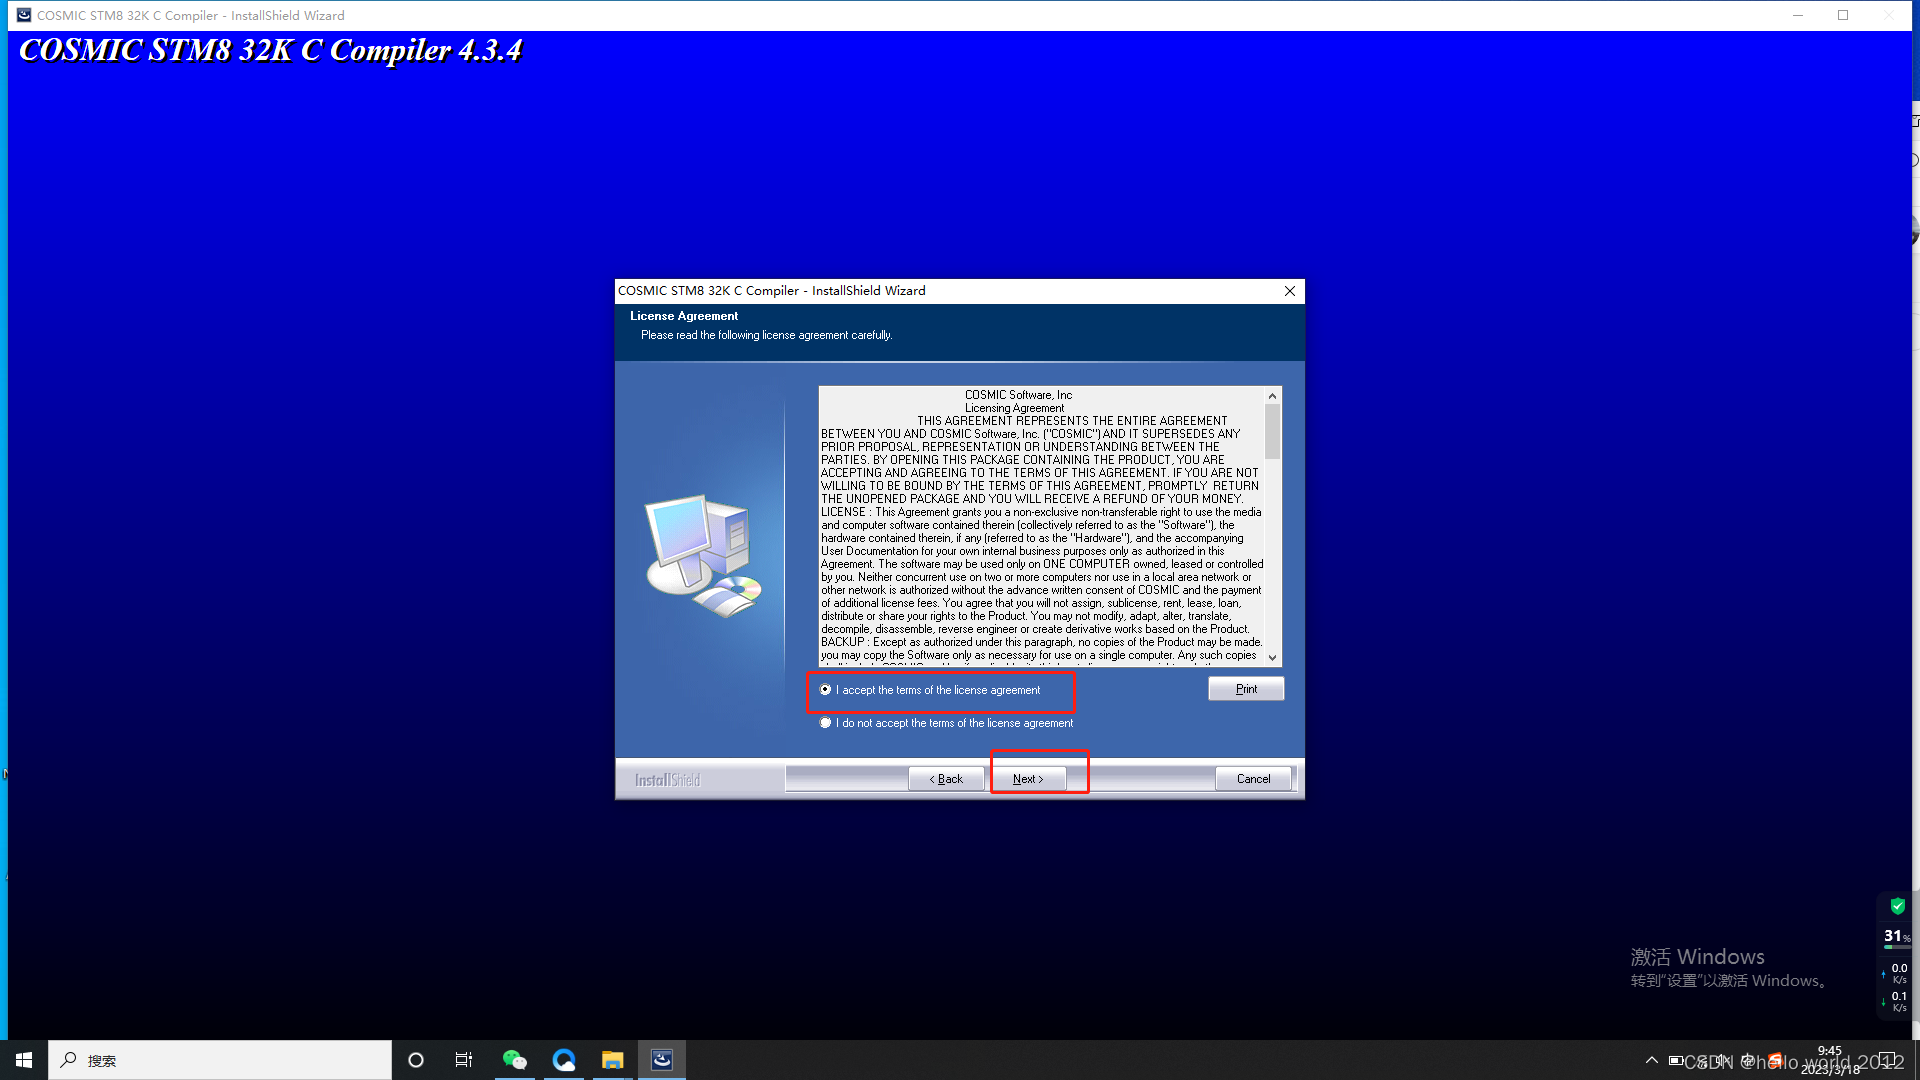The width and height of the screenshot is (1920, 1080).
Task: Minimize the outer installer window
Action: tap(1797, 15)
